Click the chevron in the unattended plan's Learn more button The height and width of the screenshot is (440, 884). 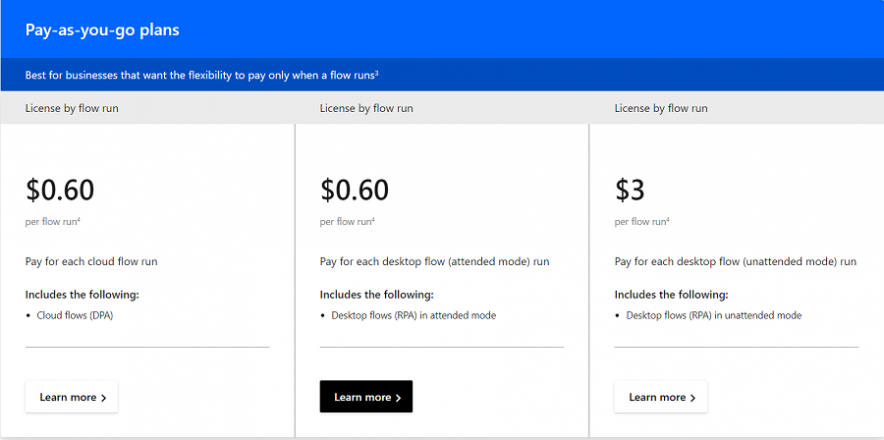pyautogui.click(x=693, y=398)
